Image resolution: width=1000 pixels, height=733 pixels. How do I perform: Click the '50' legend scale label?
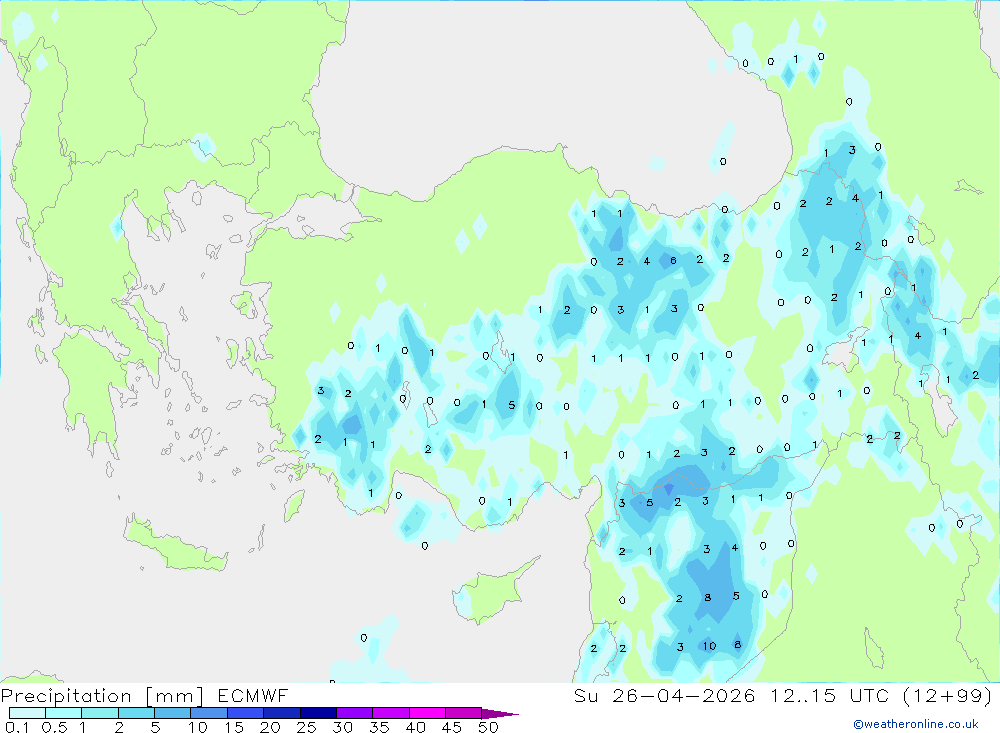click(x=488, y=727)
